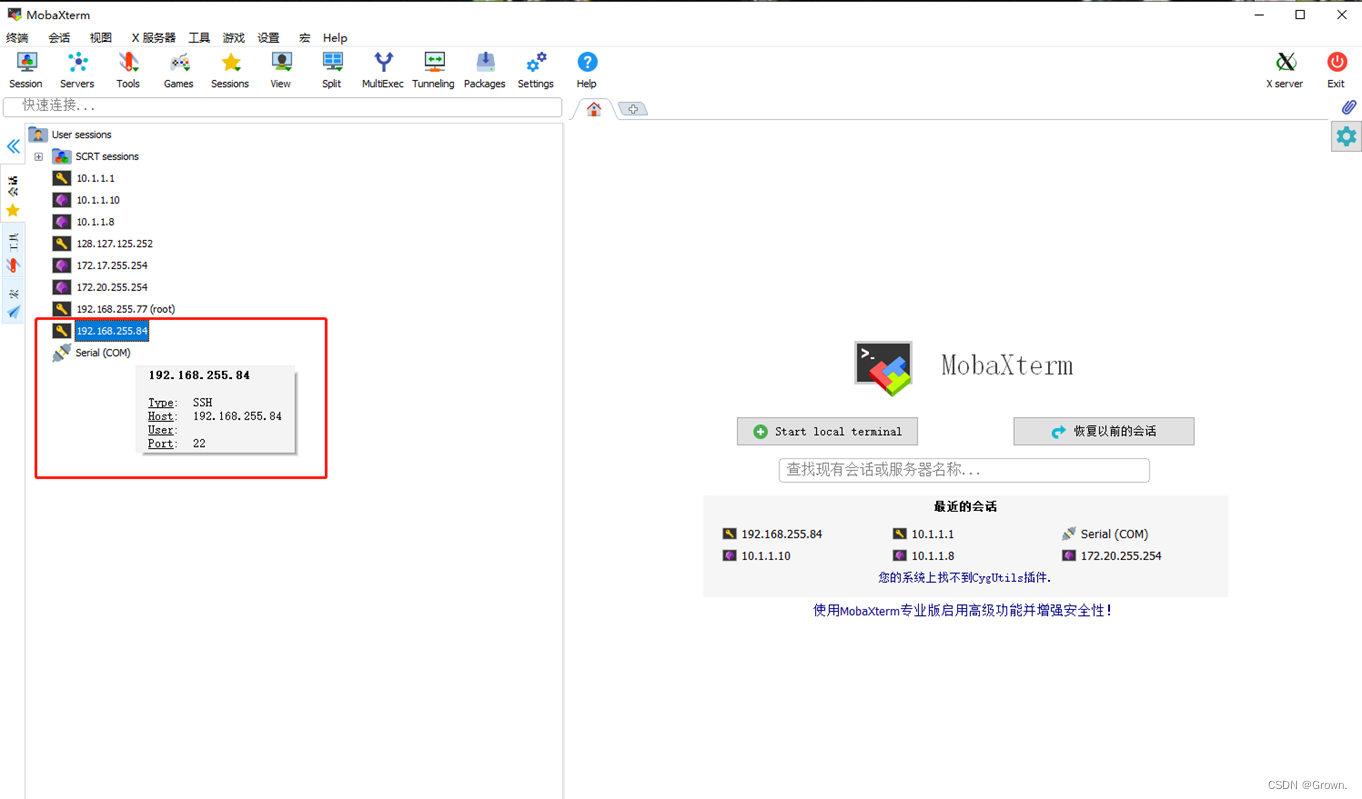Open a new tab with plus tab
The height and width of the screenshot is (799, 1362).
[x=633, y=109]
